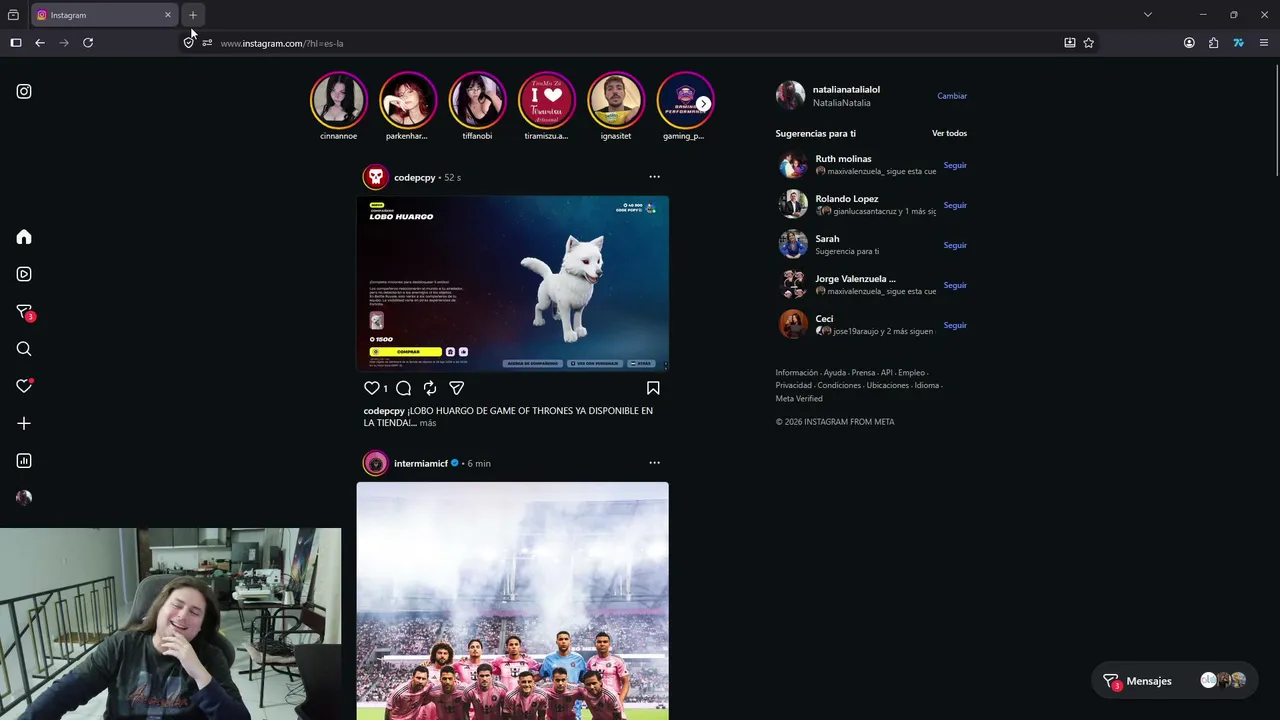Open the intermiamicf username link

tap(421, 463)
